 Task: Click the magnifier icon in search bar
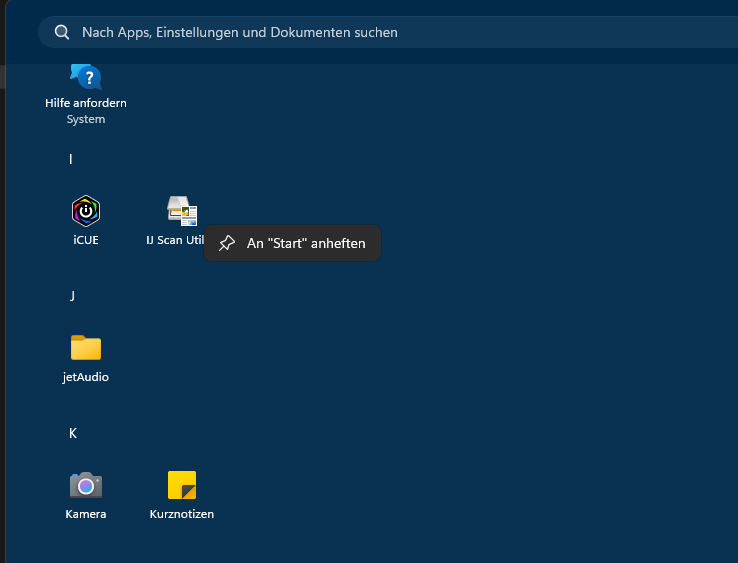(x=62, y=32)
